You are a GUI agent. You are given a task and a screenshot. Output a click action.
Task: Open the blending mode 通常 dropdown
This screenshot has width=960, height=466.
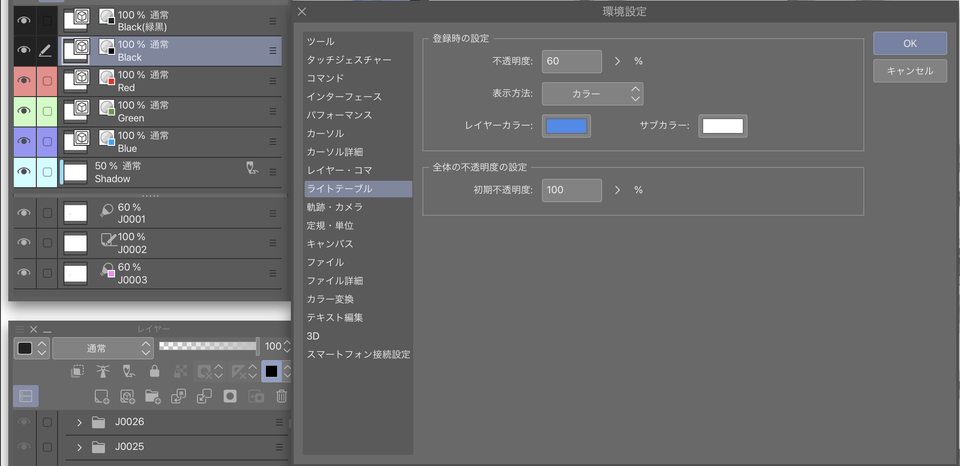click(103, 348)
